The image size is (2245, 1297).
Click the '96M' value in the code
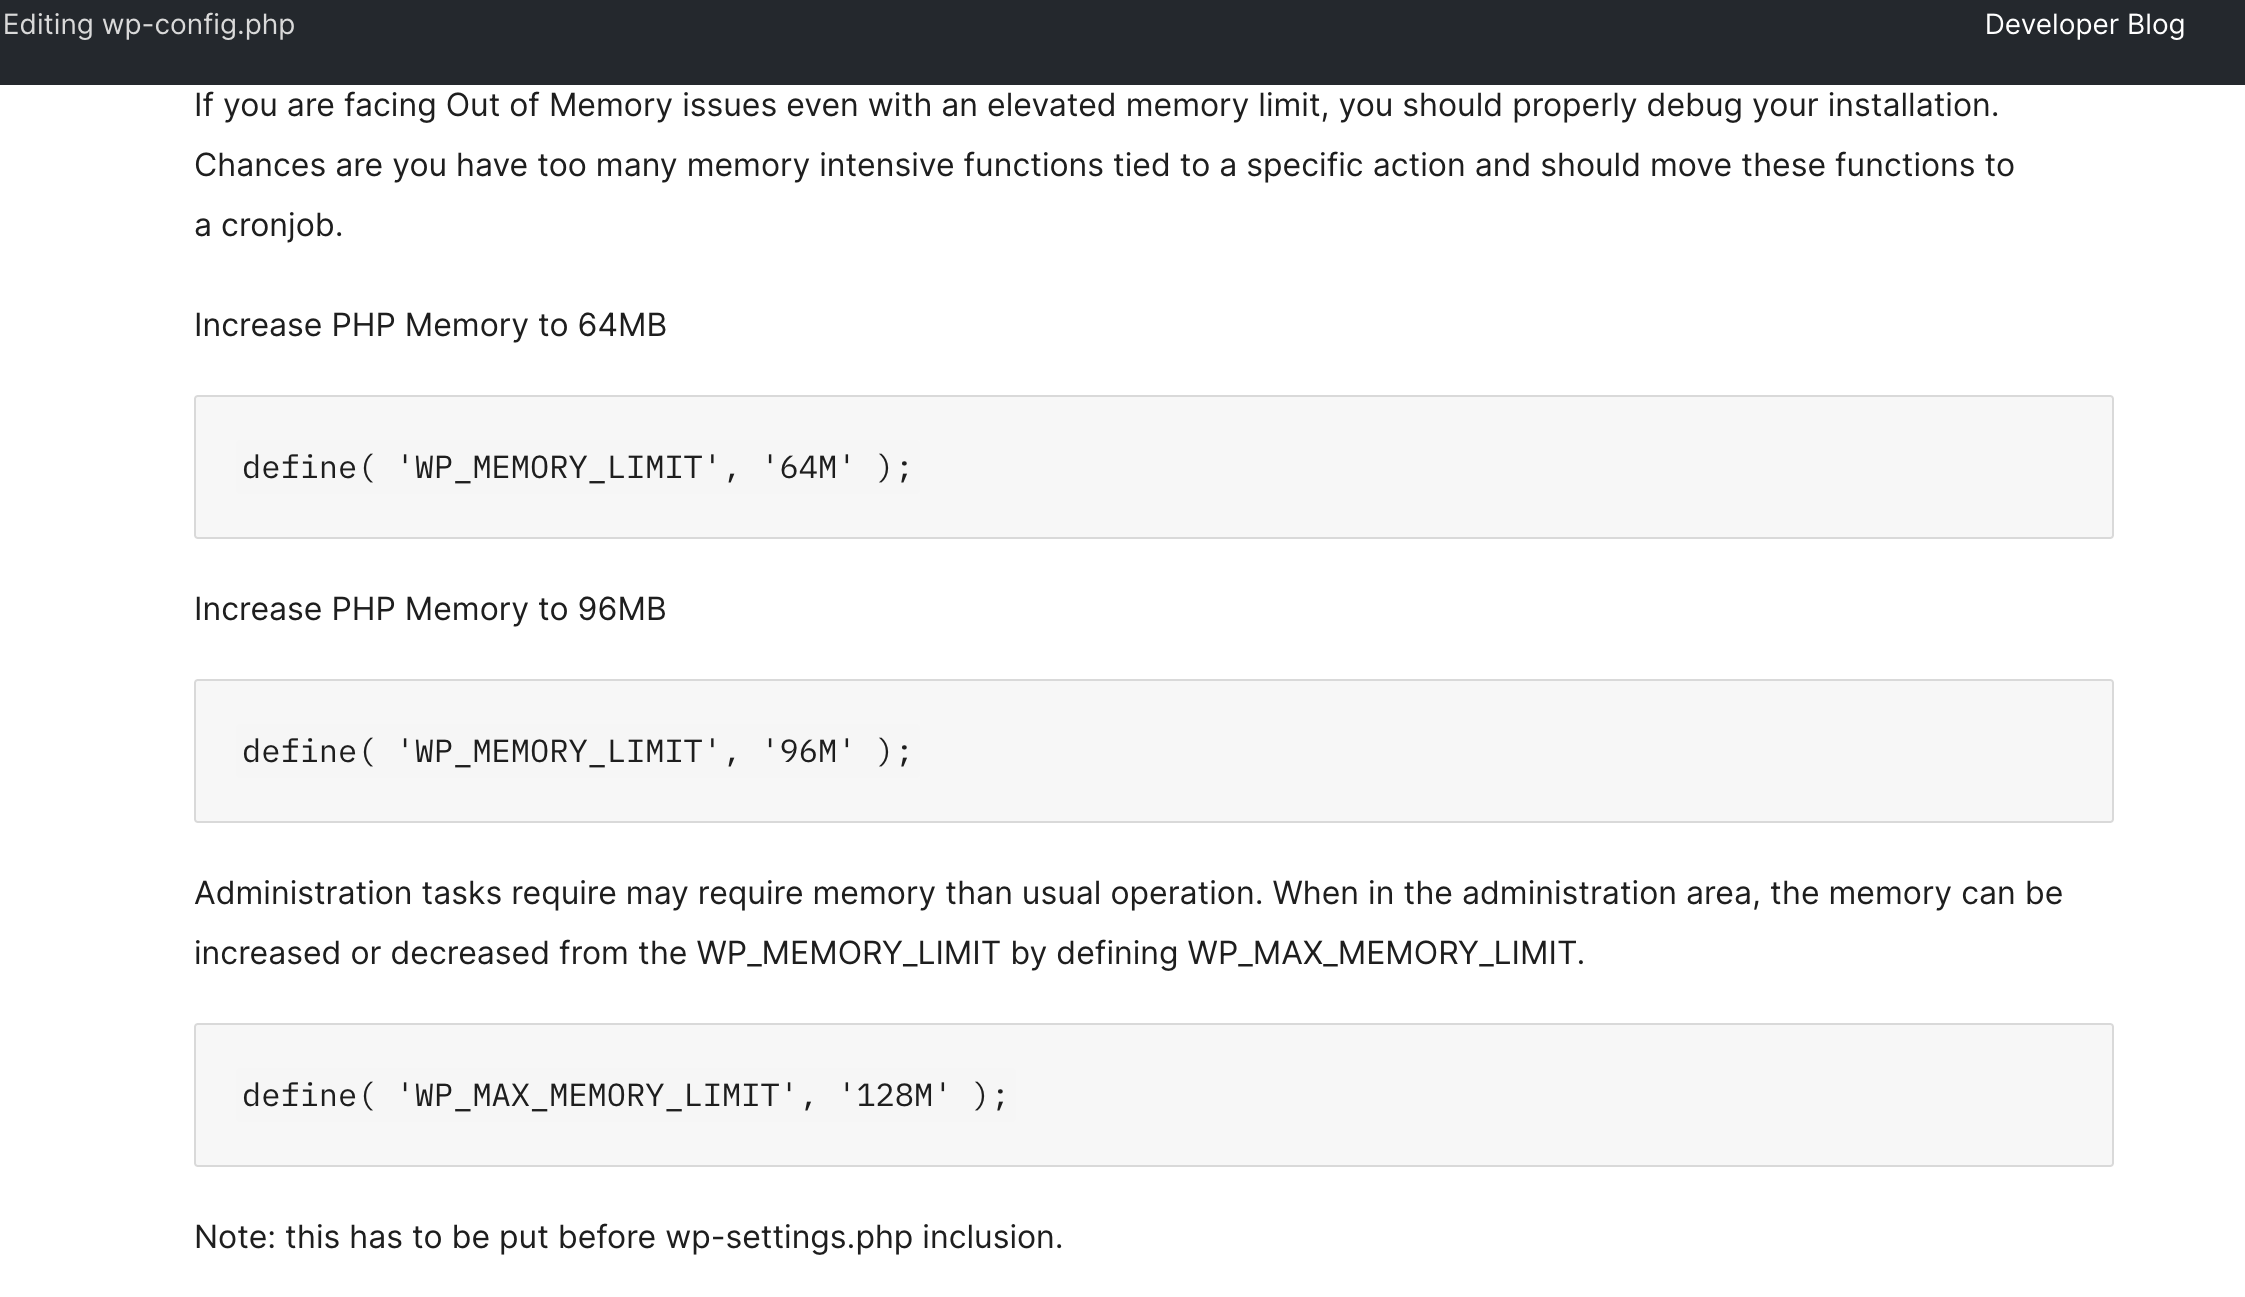click(x=808, y=752)
